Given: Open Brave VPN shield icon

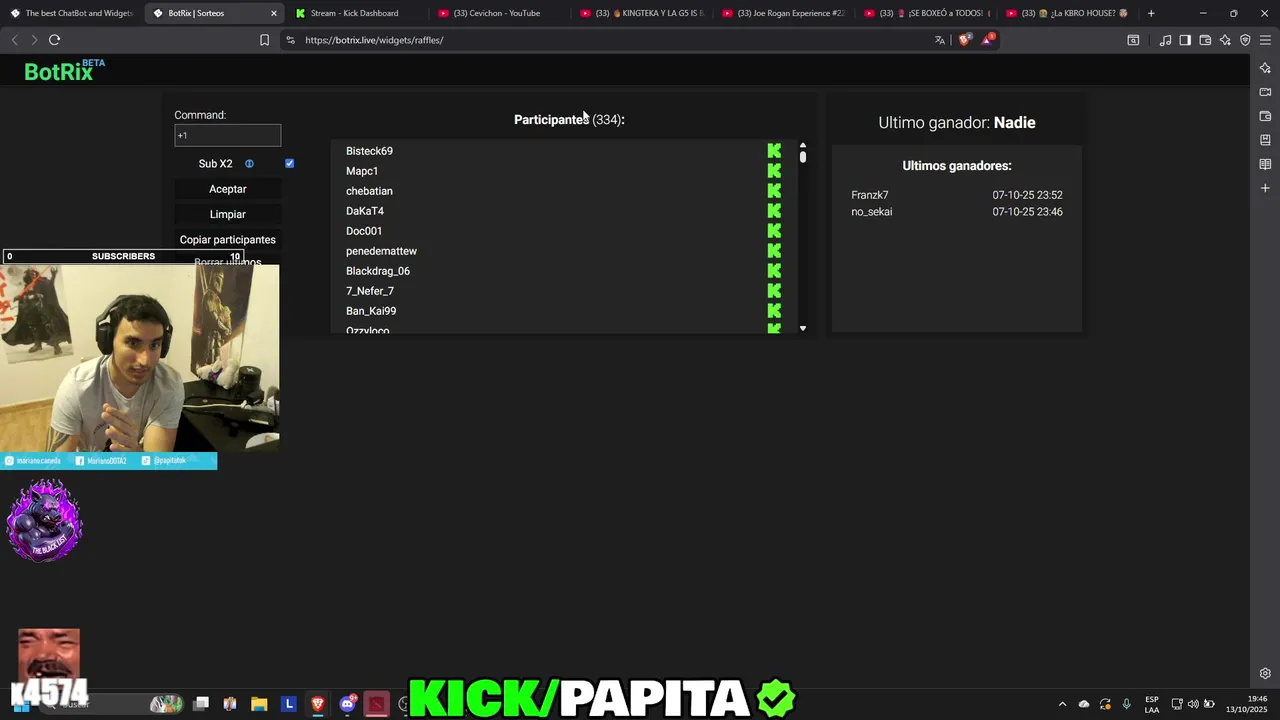Looking at the screenshot, I should coord(1245,40).
